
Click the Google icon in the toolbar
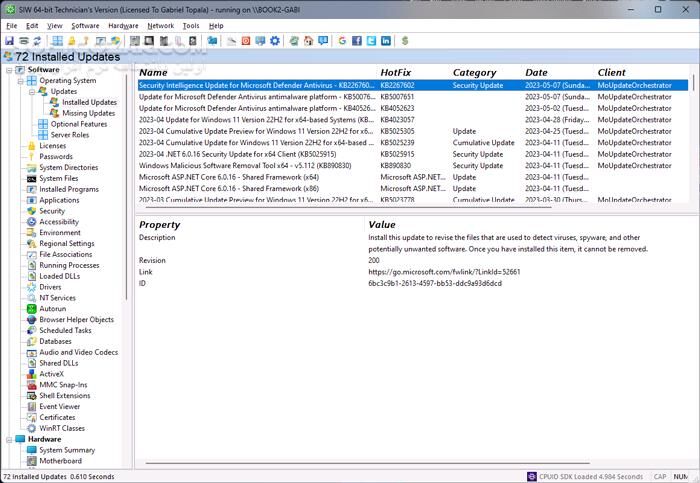343,41
